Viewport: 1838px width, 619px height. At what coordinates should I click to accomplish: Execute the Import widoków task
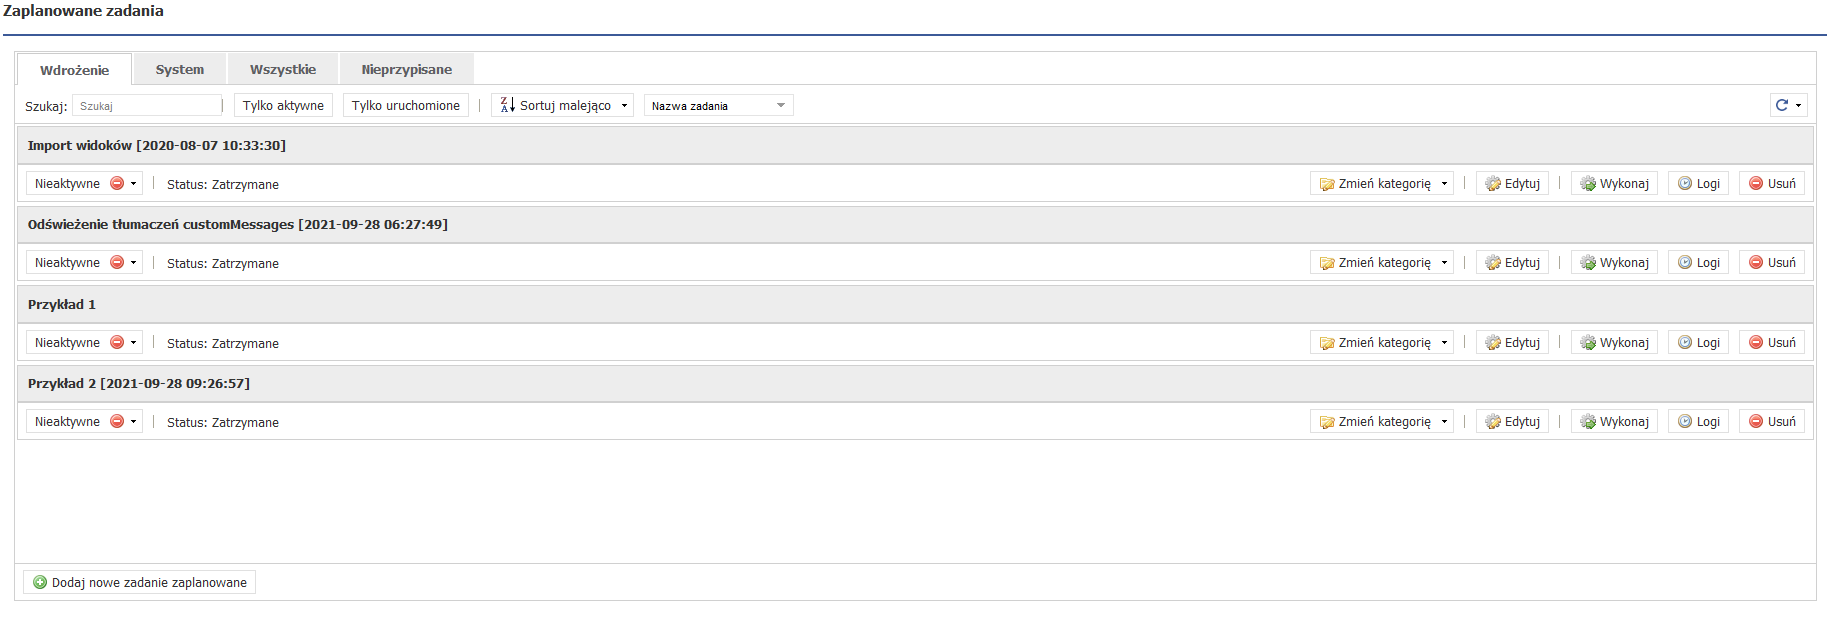(1614, 184)
